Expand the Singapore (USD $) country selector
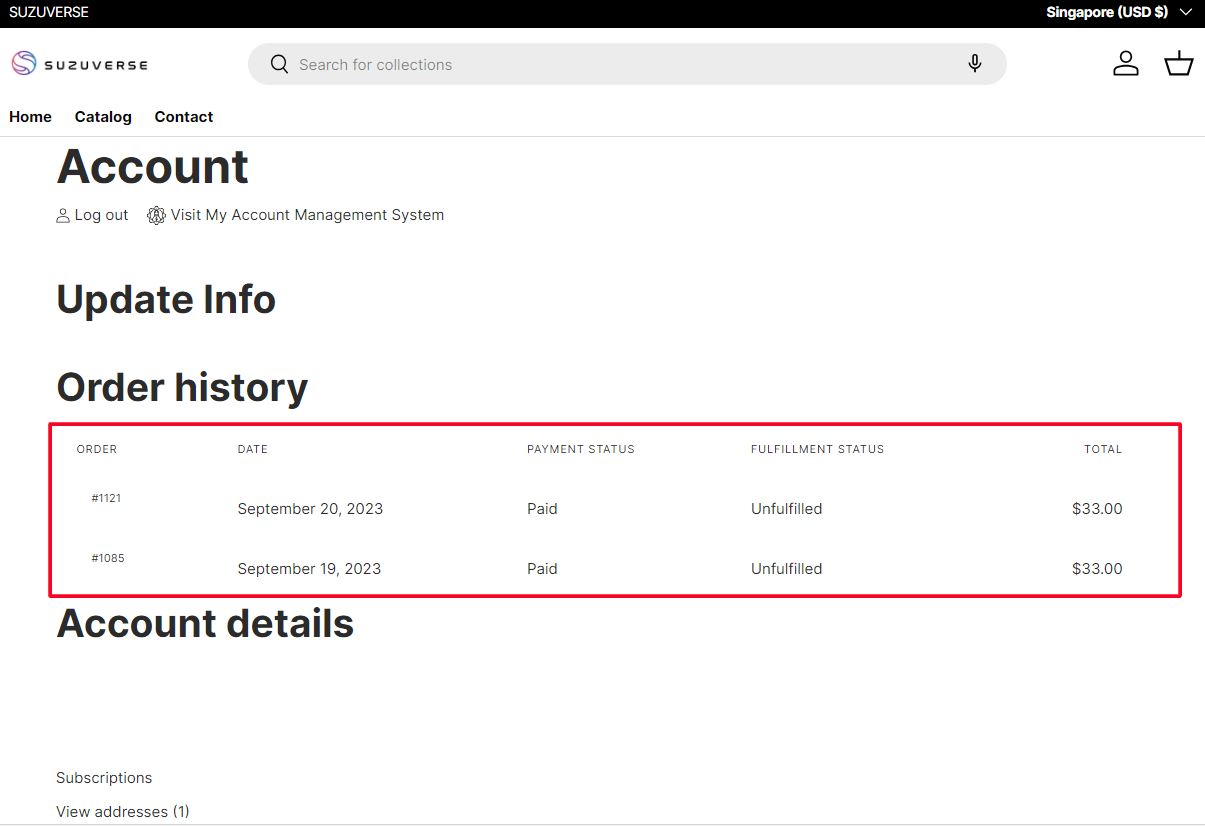This screenshot has width=1205, height=826. point(1106,12)
